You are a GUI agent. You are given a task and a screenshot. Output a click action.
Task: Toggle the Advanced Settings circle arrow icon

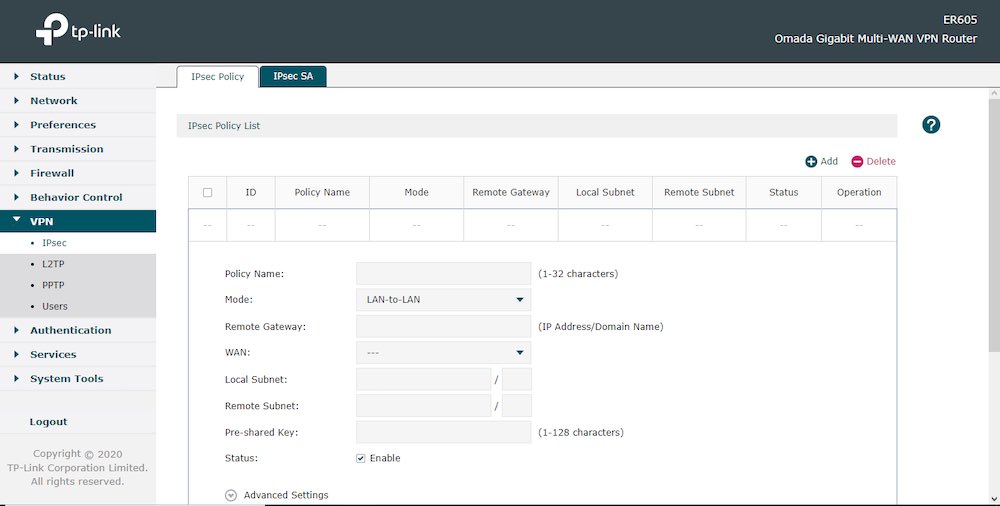point(231,495)
